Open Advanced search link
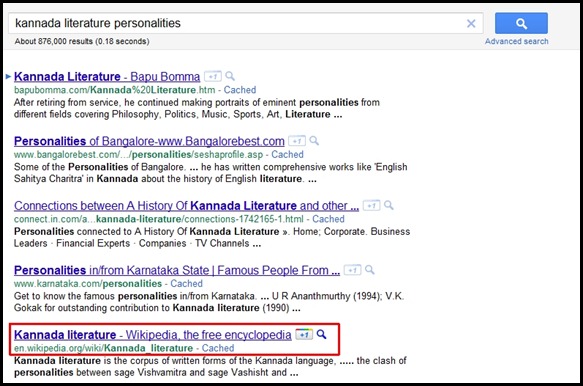The width and height of the screenshot is (583, 386). (516, 41)
